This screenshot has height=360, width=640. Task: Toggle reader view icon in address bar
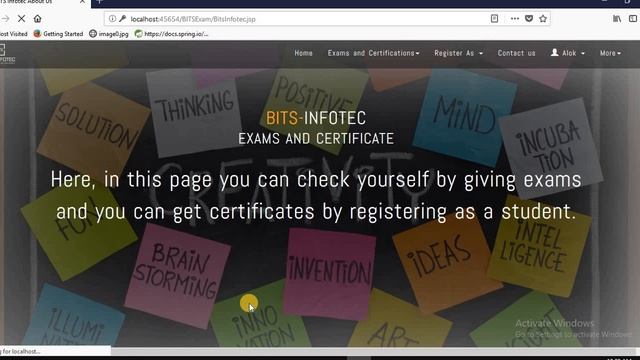(494, 19)
